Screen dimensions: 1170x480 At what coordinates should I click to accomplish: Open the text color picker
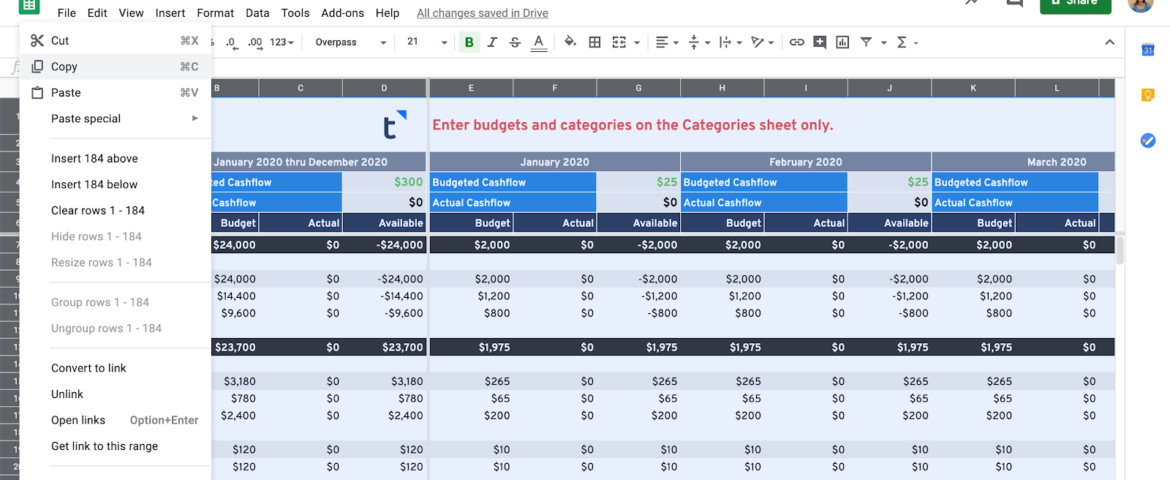point(539,43)
